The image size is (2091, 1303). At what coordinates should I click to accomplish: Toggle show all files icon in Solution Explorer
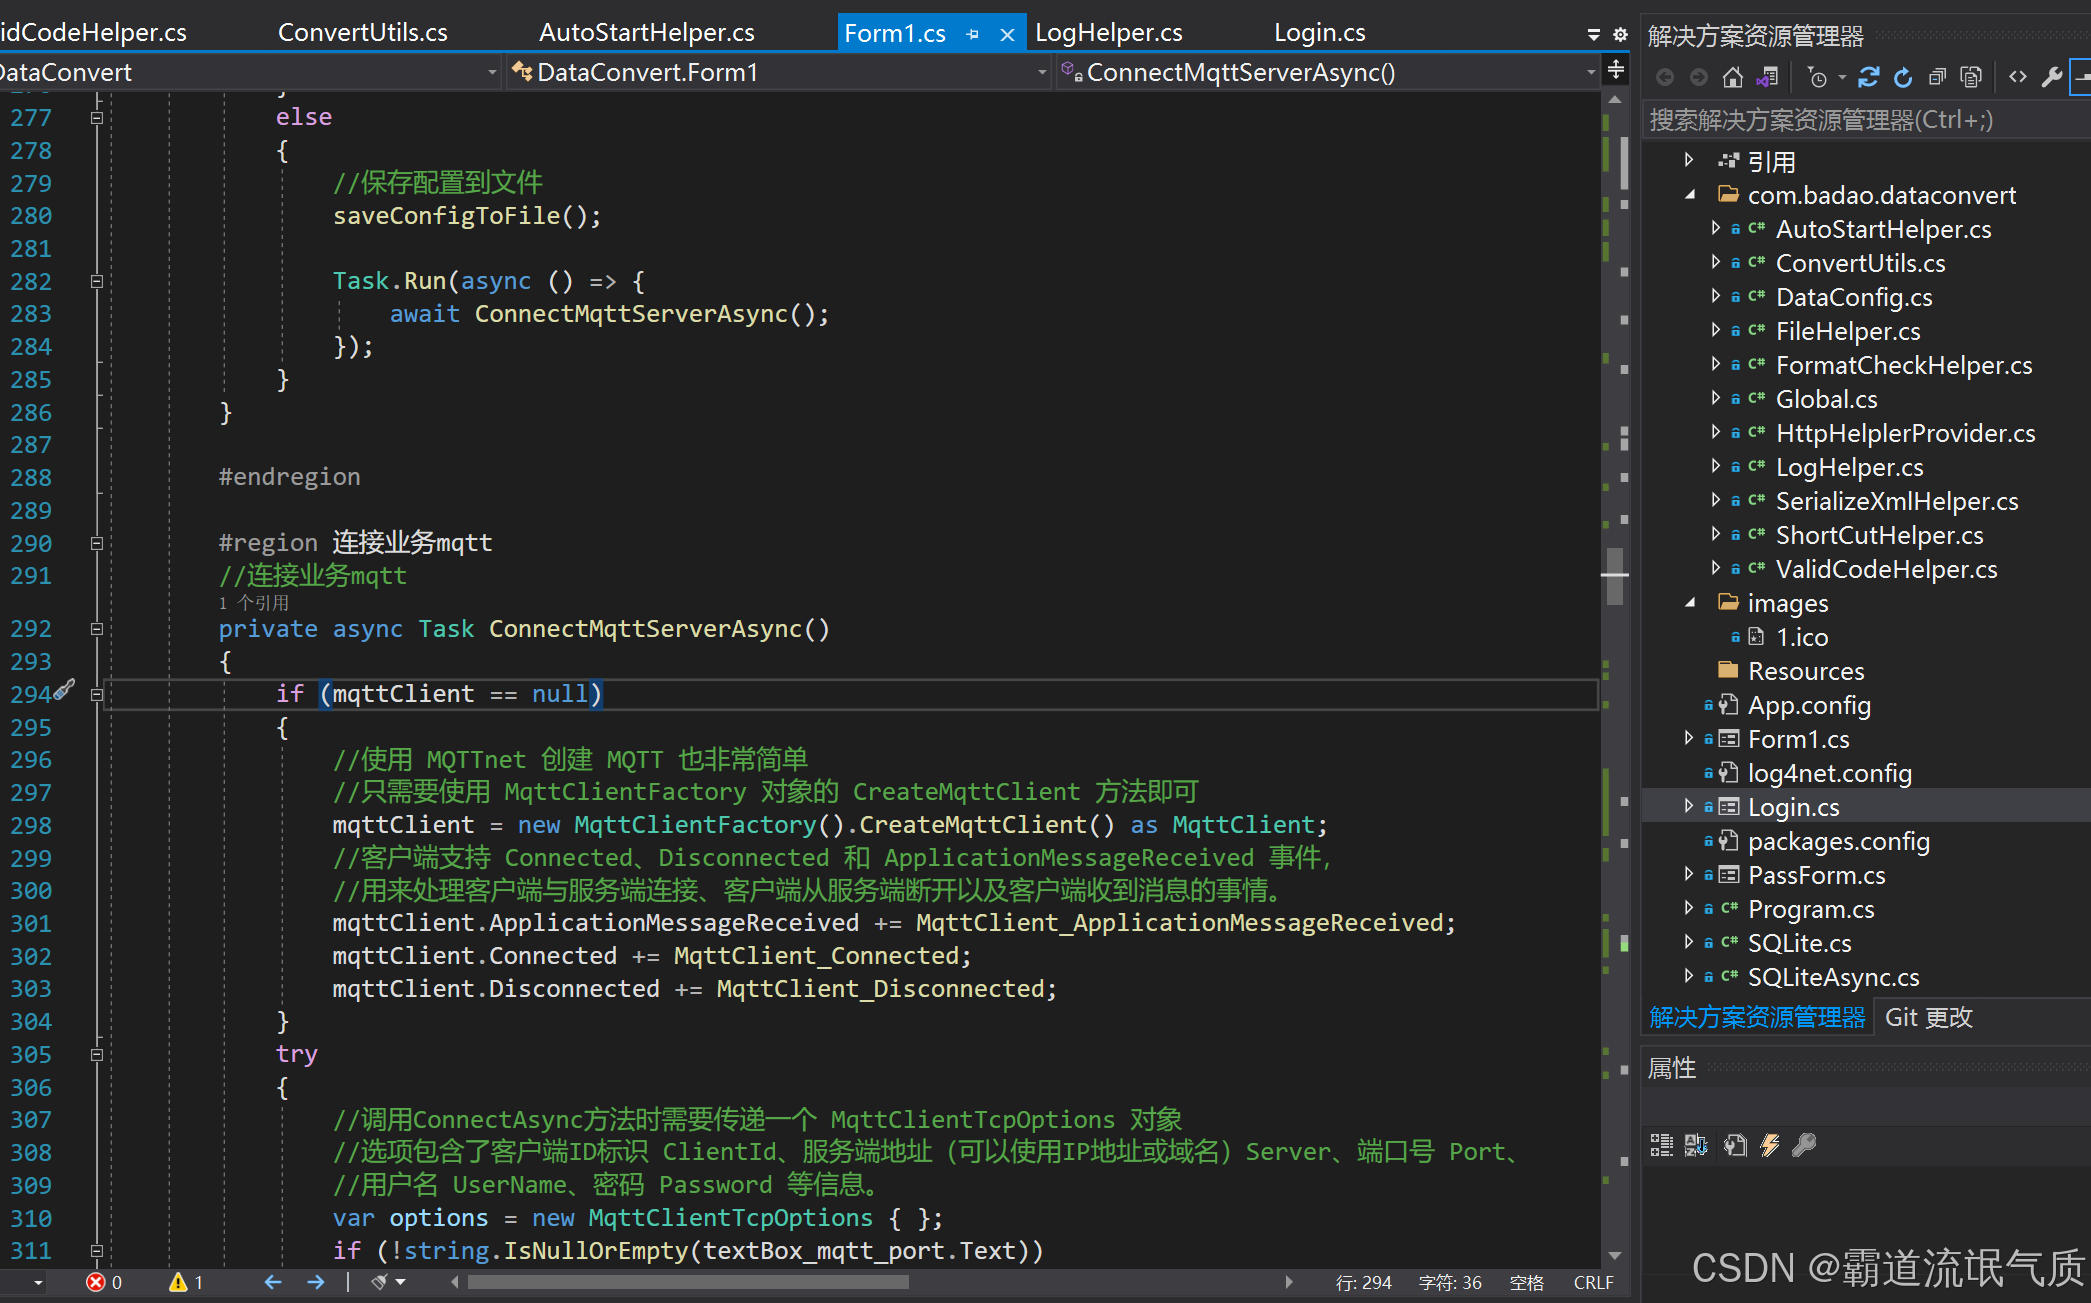[1971, 77]
